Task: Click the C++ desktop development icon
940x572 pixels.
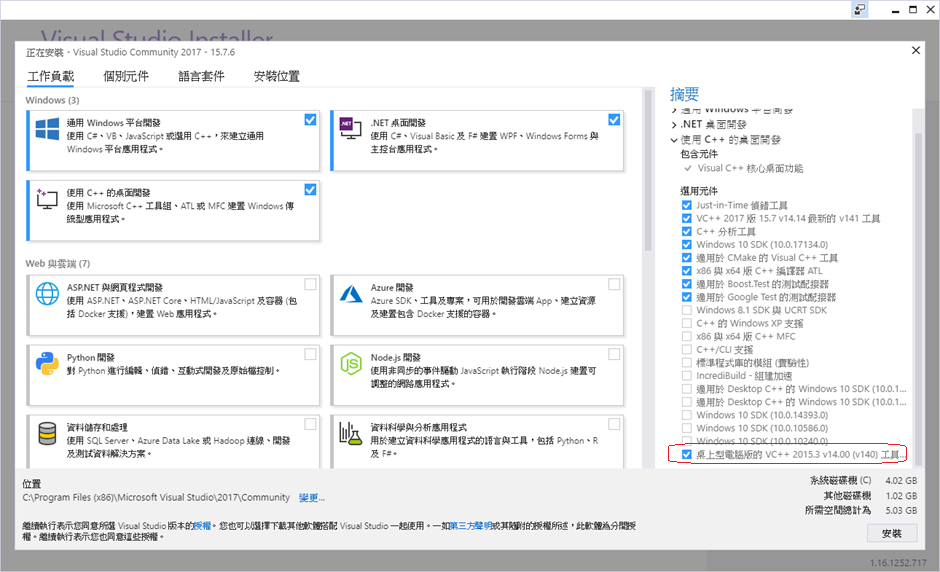Action: (x=47, y=198)
